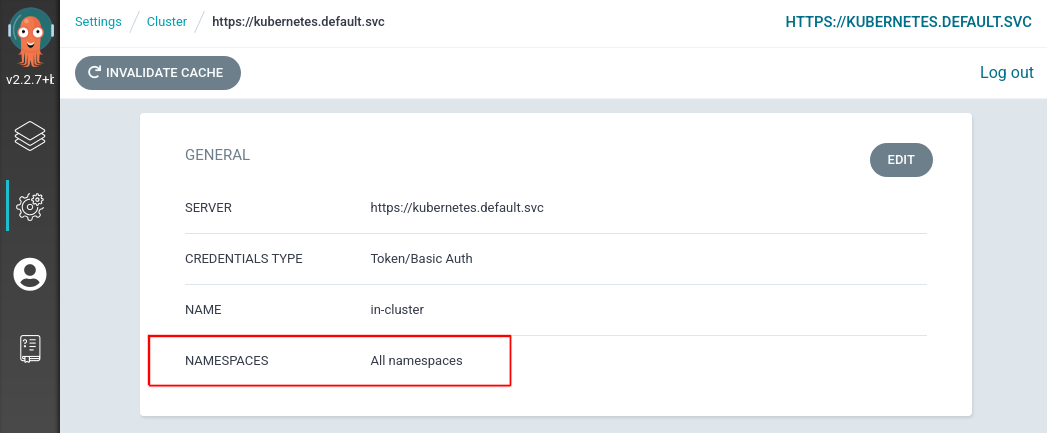
Task: Open the User Info sidebar icon
Action: [30, 274]
